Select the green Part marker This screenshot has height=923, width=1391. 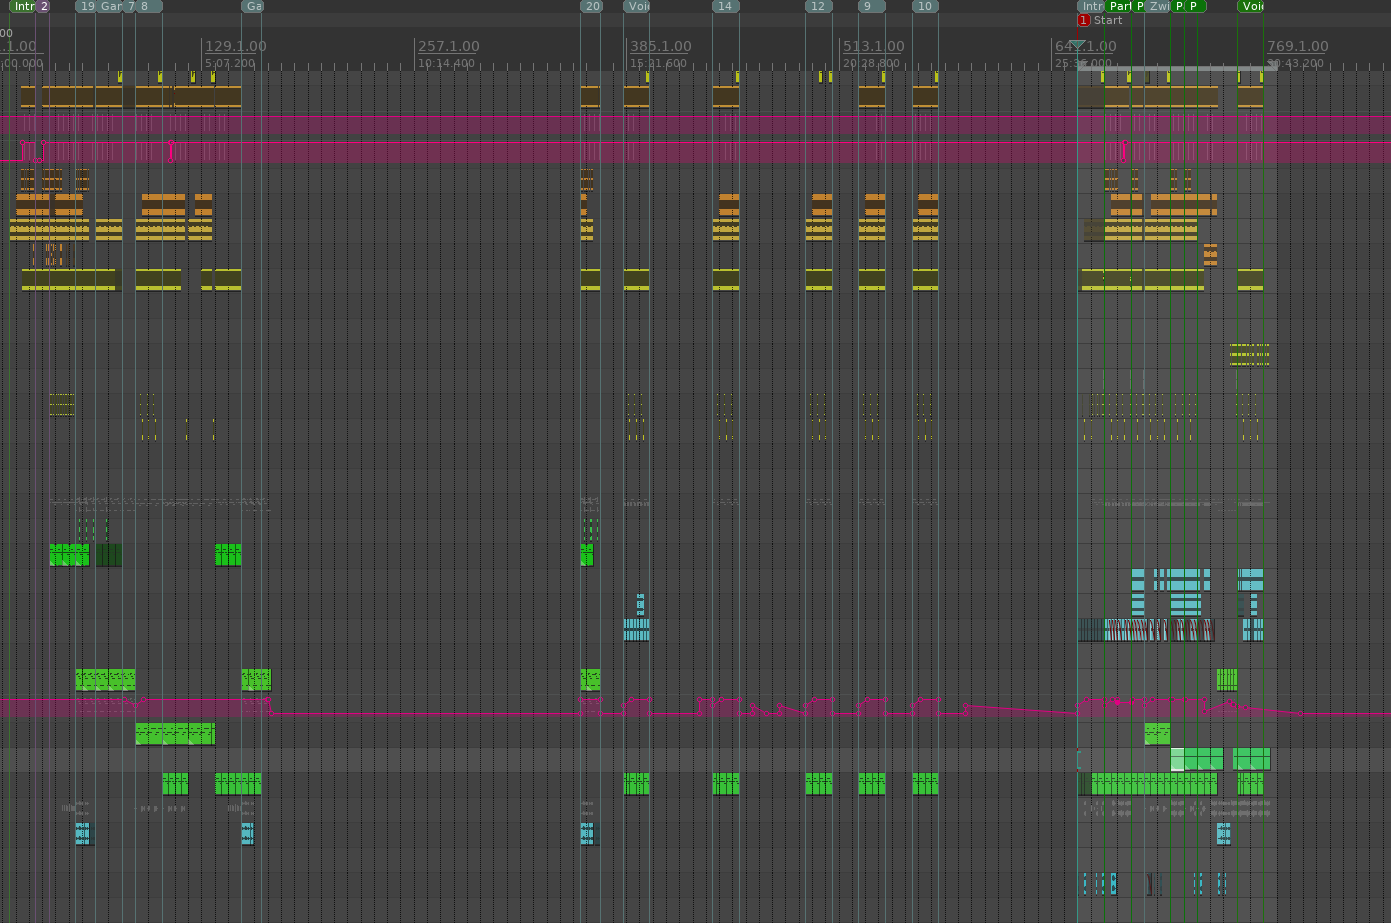pyautogui.click(x=1120, y=6)
